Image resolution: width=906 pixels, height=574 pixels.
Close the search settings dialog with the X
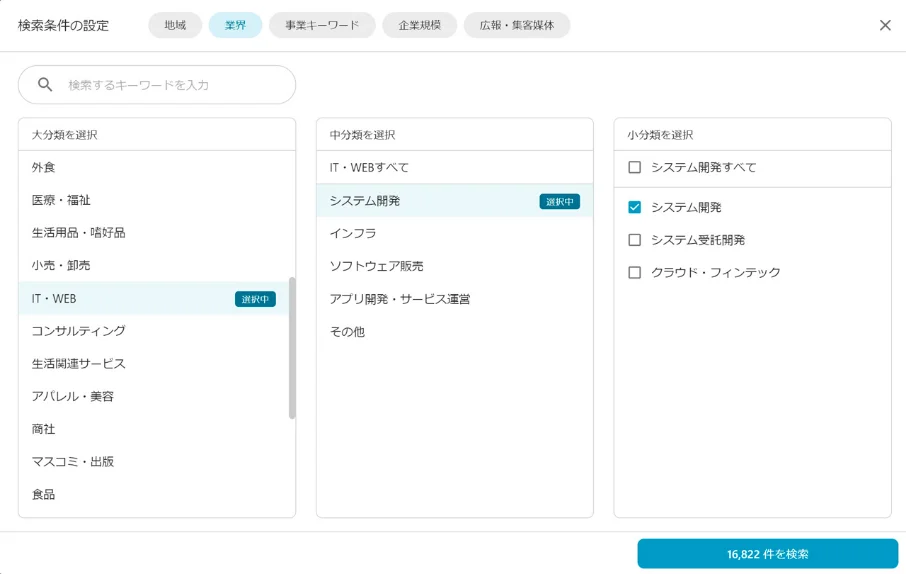pos(885,25)
